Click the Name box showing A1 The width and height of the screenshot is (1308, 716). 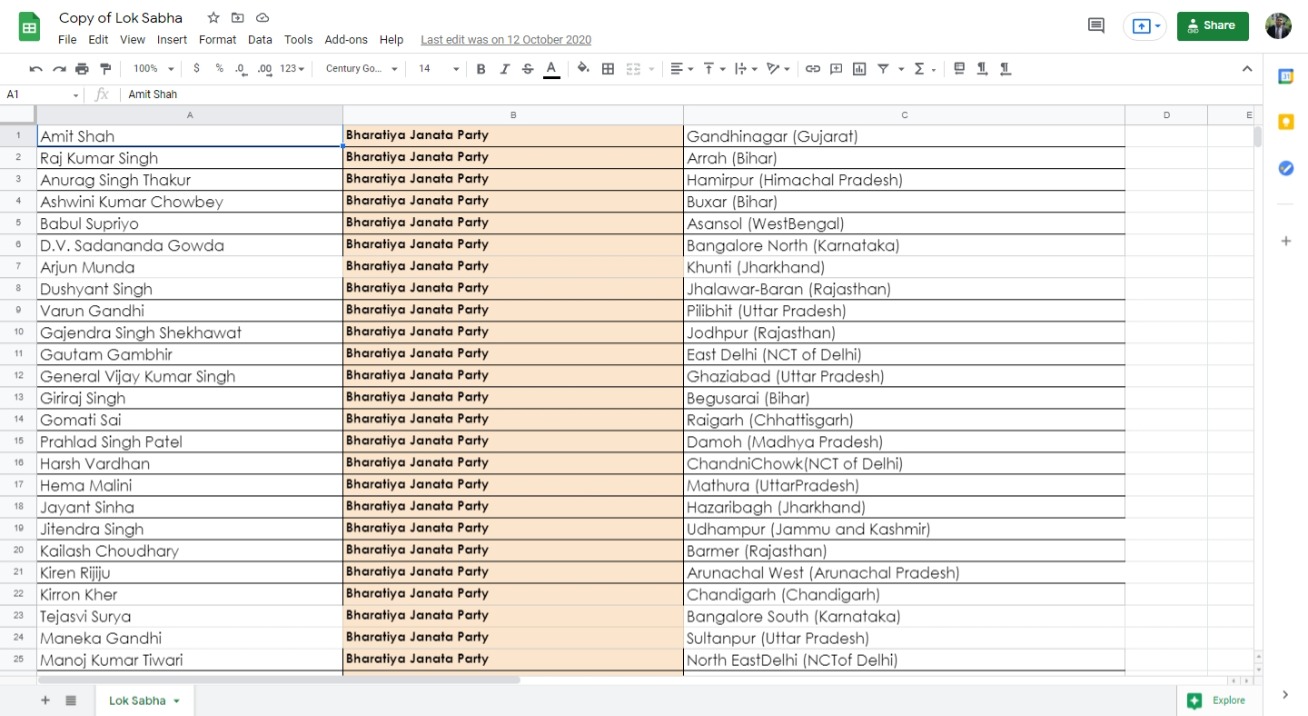coord(43,94)
